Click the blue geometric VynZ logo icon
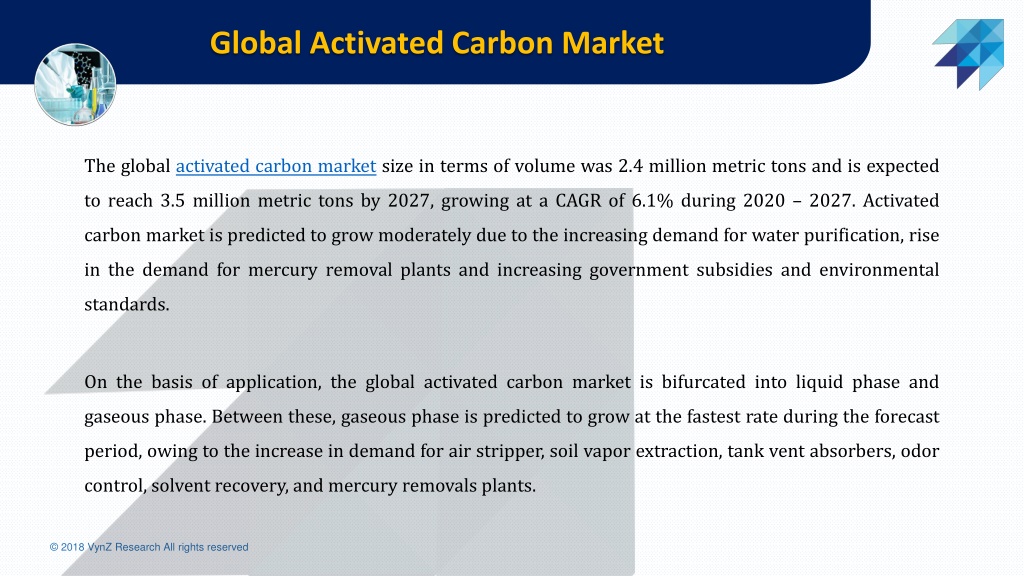1024x576 pixels. 968,54
